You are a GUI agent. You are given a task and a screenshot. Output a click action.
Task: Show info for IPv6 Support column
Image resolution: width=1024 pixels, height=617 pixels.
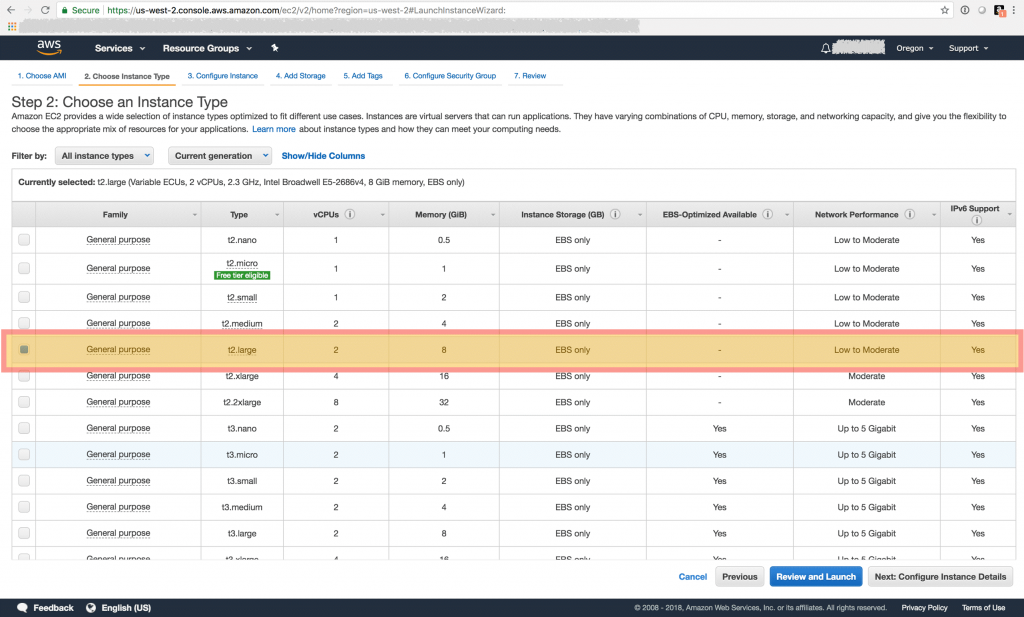[977, 220]
